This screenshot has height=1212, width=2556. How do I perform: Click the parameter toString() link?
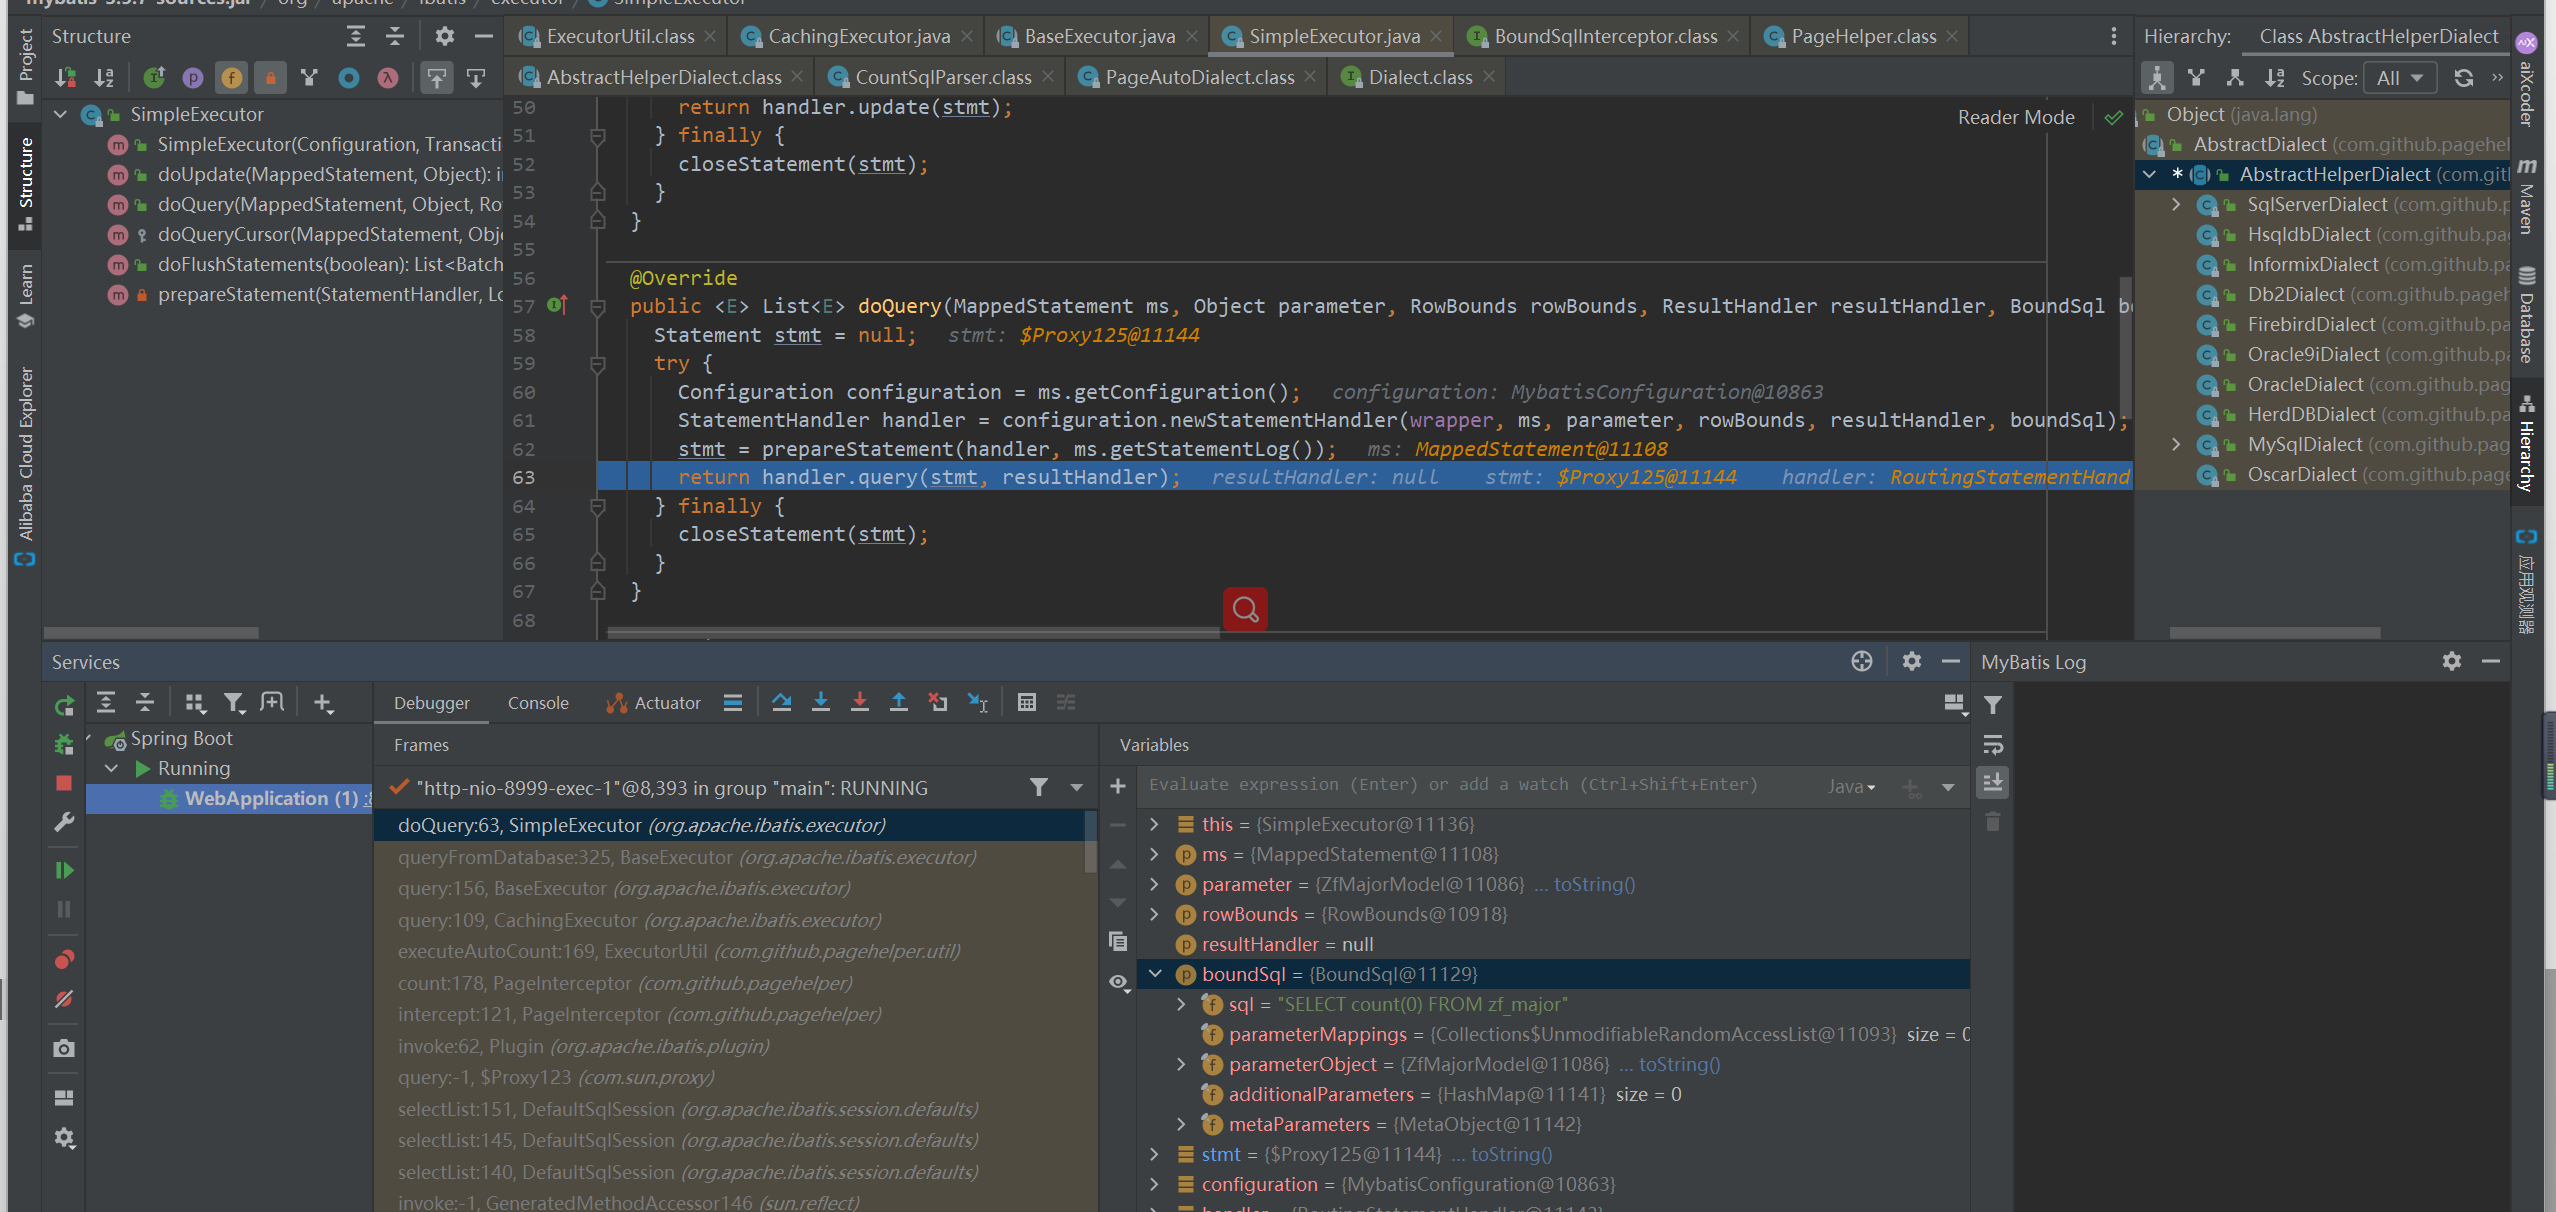point(1594,884)
